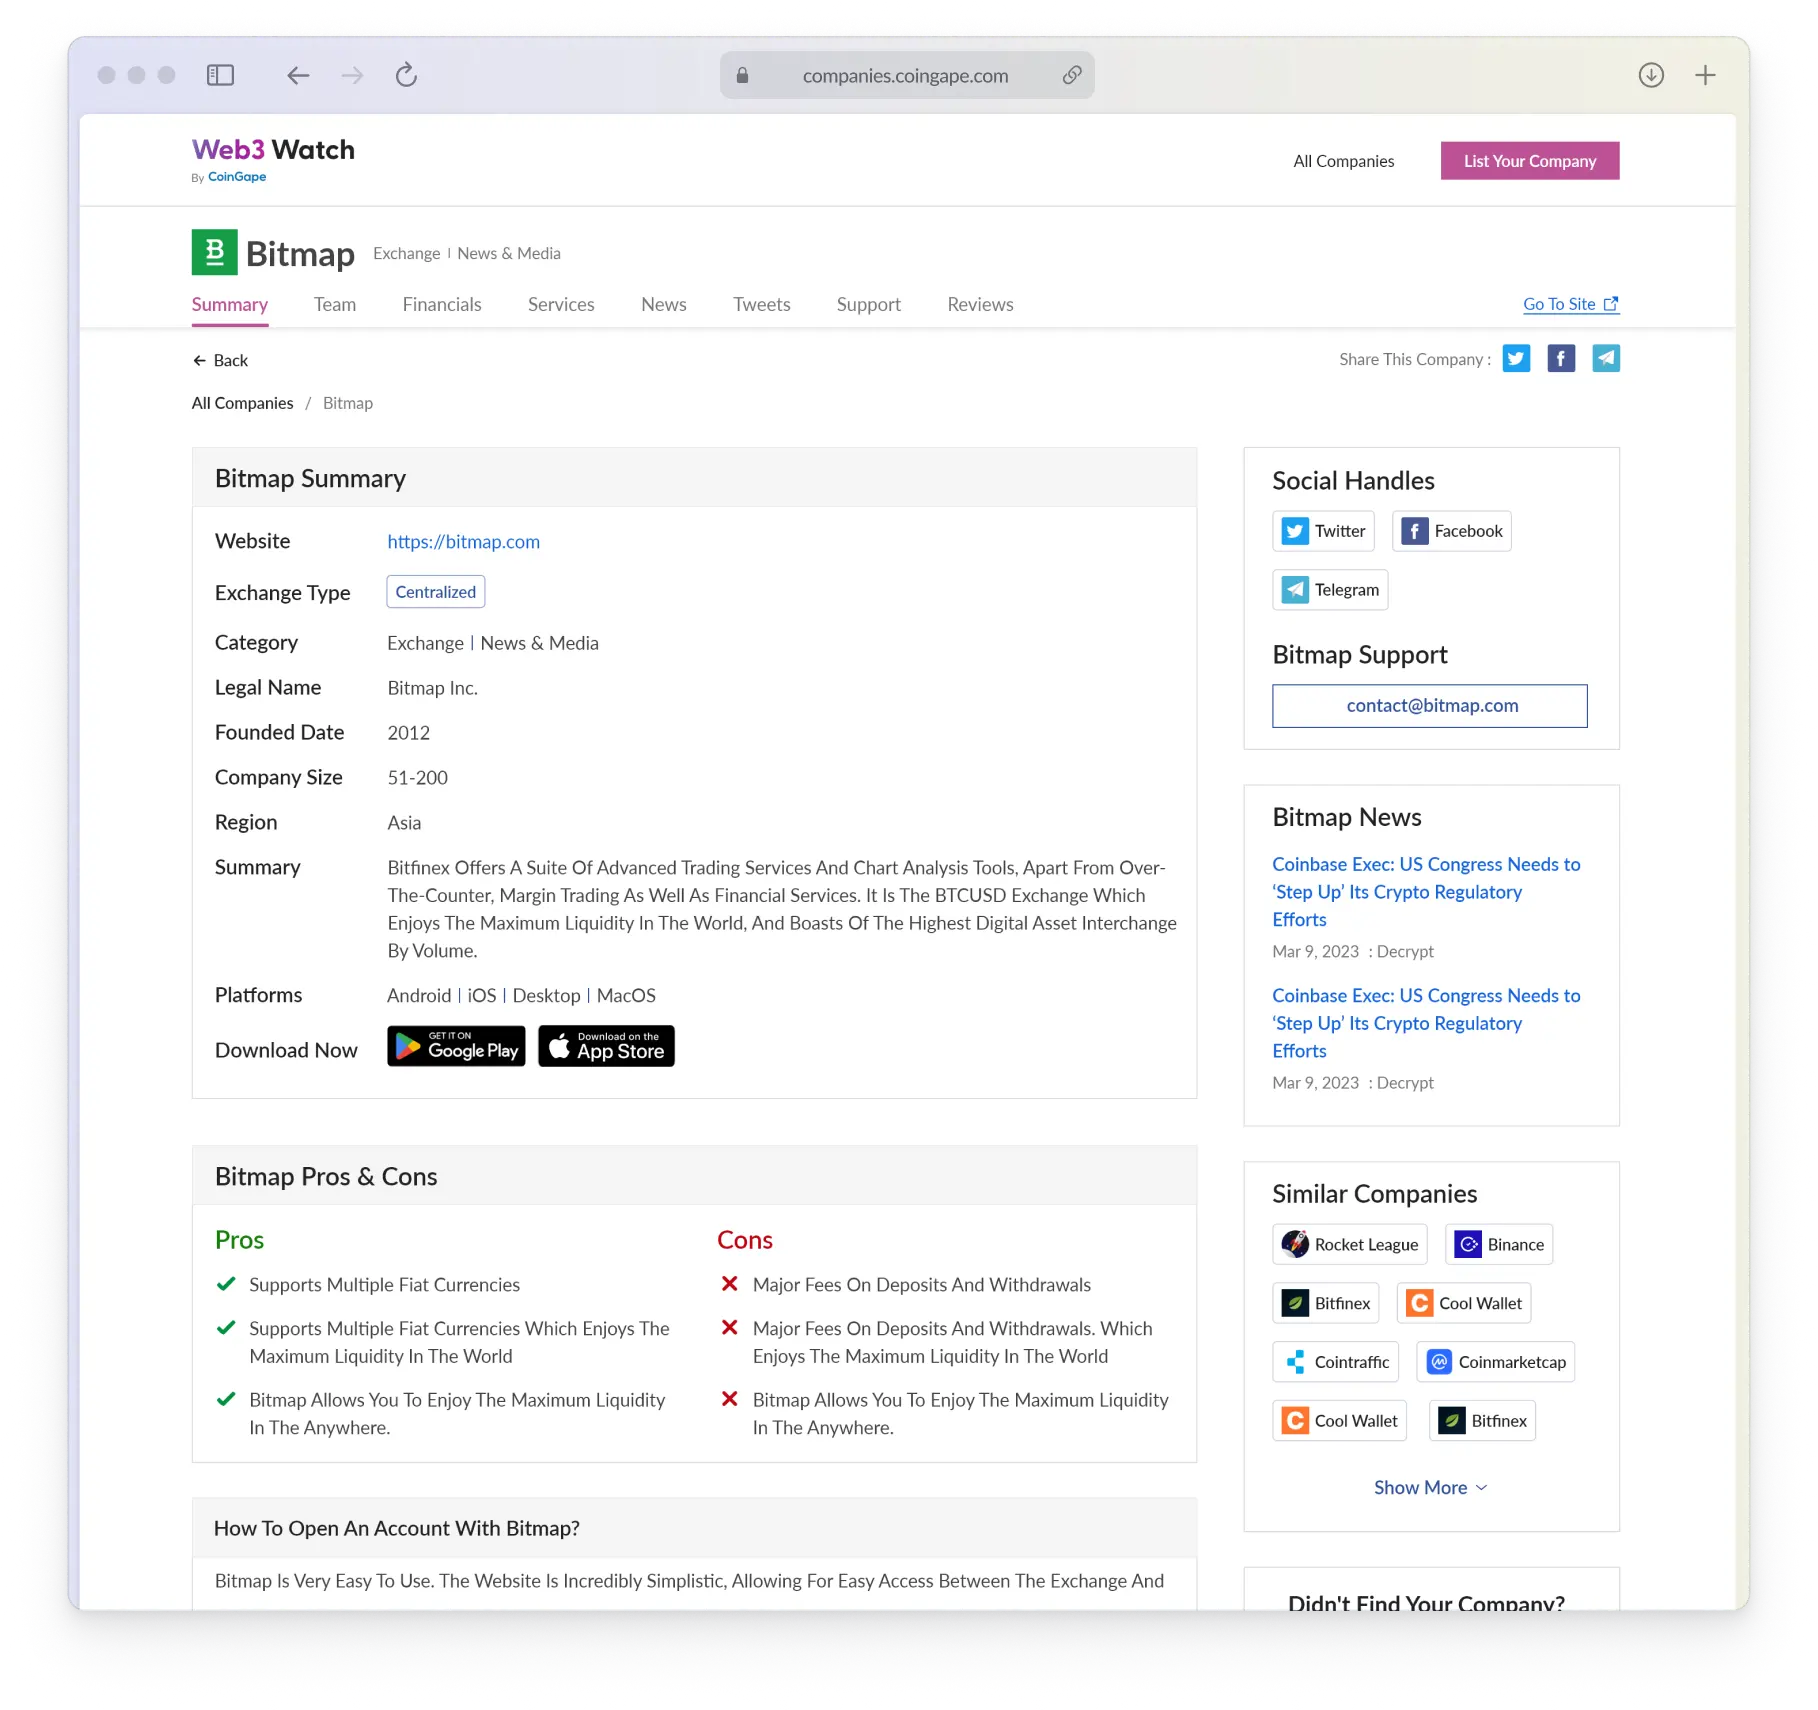The height and width of the screenshot is (1710, 1818).
Task: Switch to the Team tab
Action: 335,304
